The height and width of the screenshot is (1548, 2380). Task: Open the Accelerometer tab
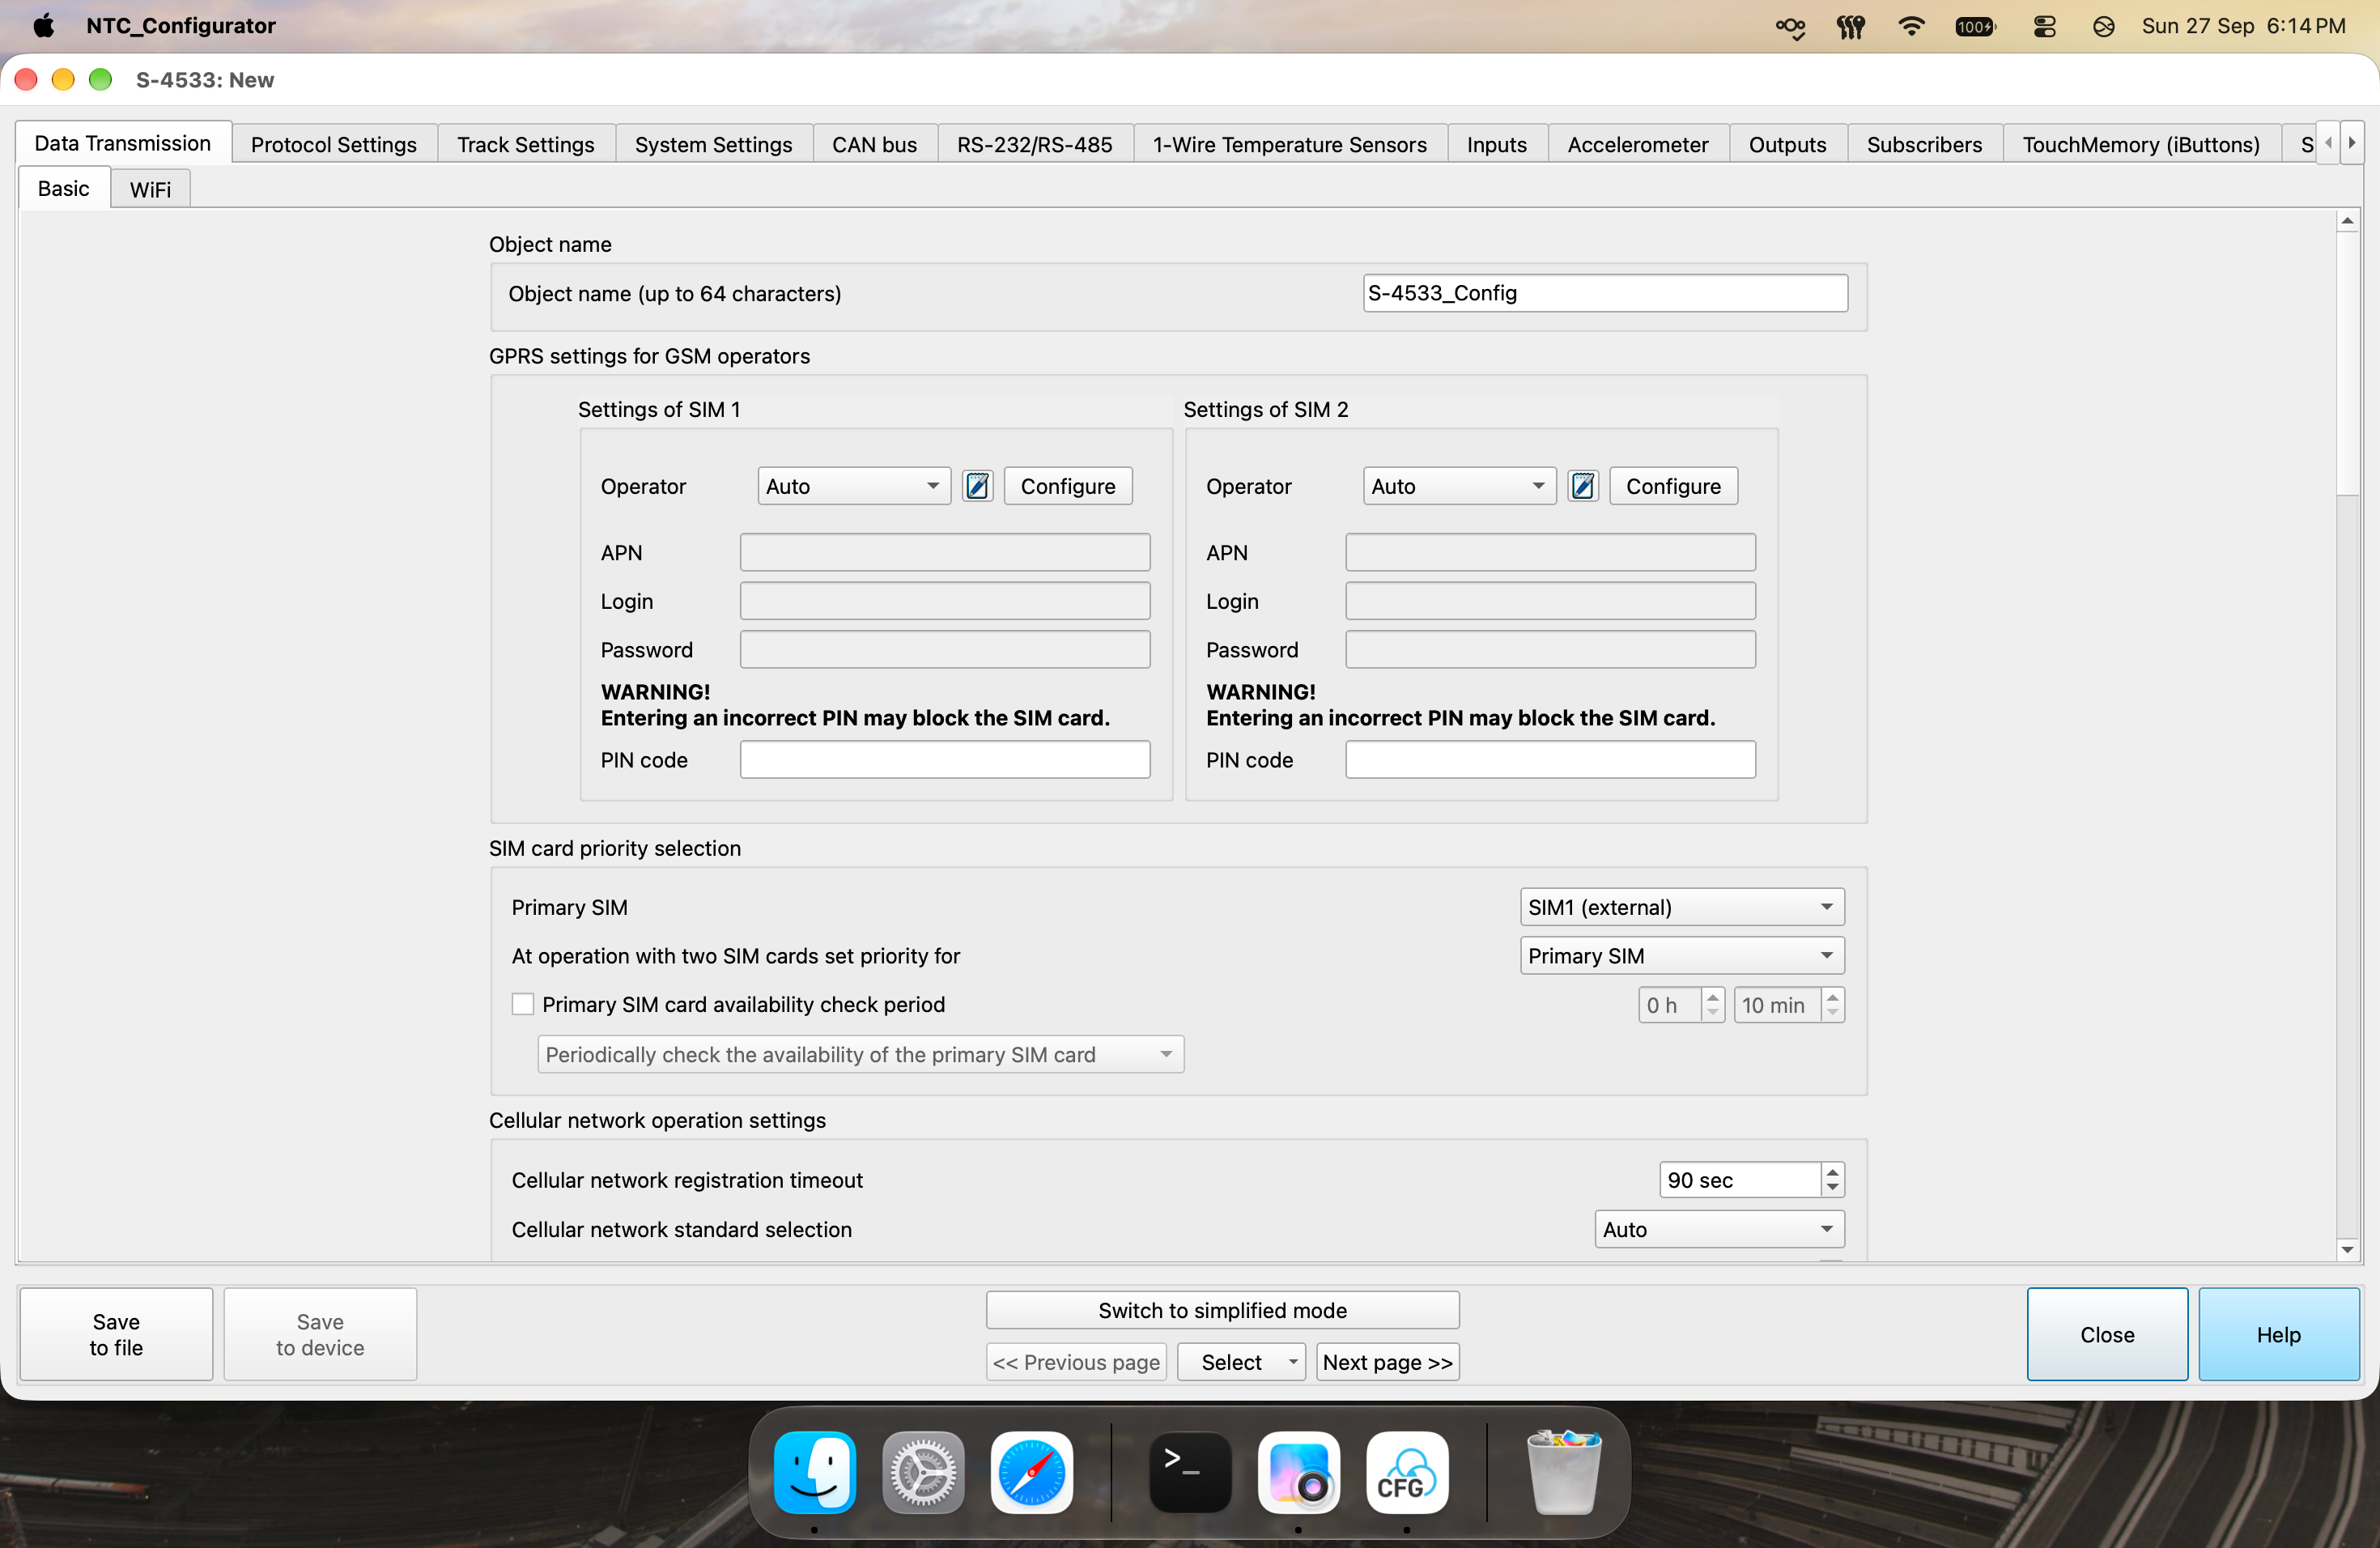click(1637, 144)
